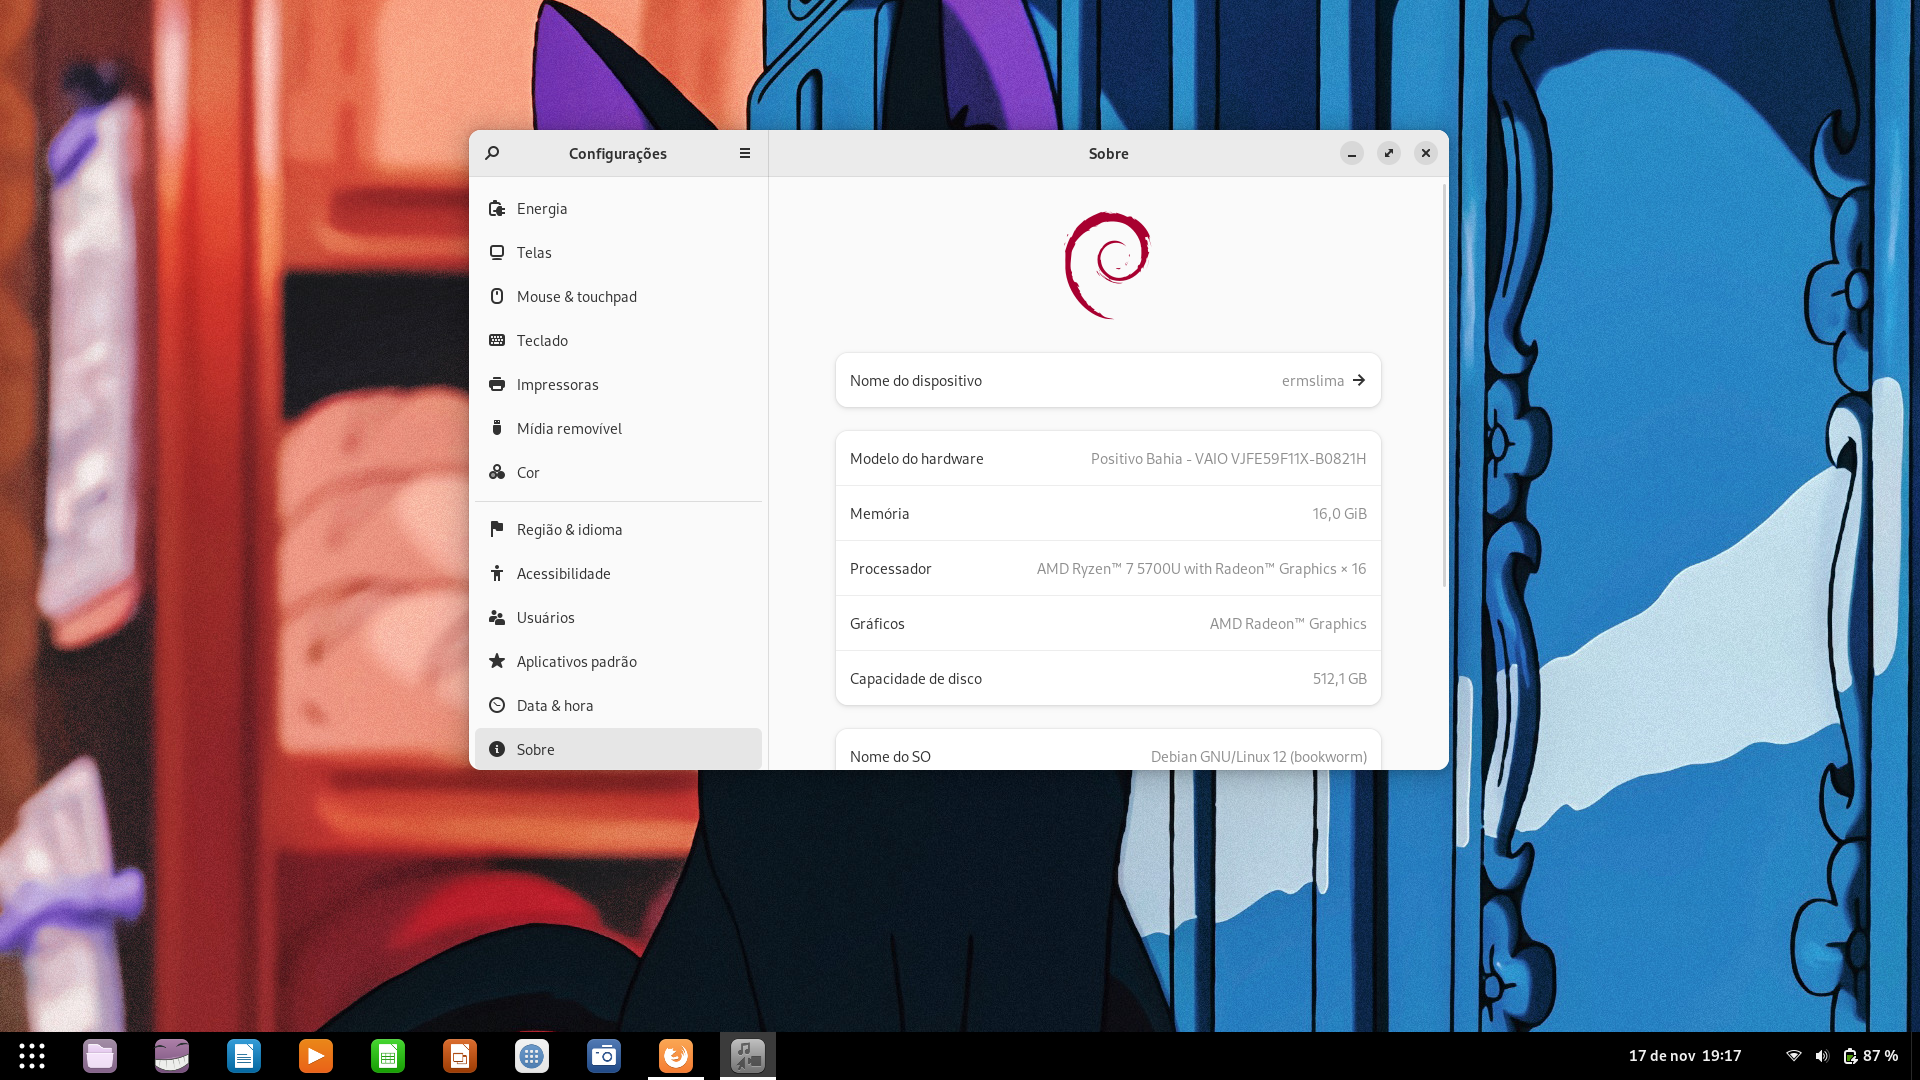Close the Configurações window
Image resolution: width=1920 pixels, height=1080 pixels.
pos(1426,153)
